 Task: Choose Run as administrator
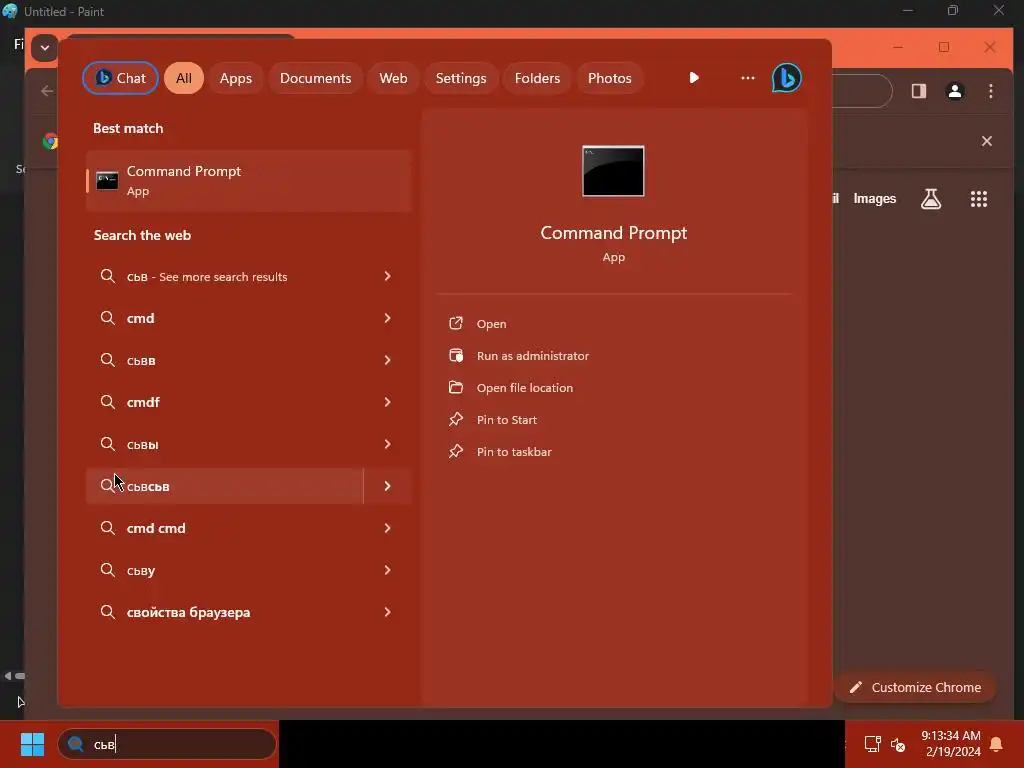pyautogui.click(x=532, y=356)
